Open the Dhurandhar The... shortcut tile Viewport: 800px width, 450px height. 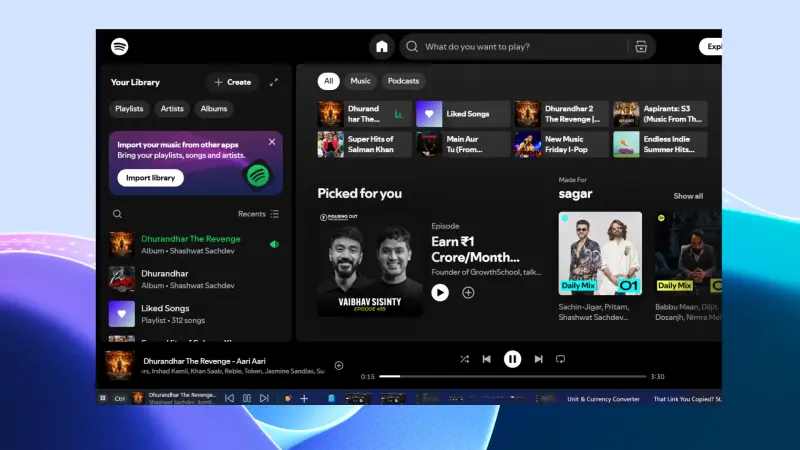point(364,114)
